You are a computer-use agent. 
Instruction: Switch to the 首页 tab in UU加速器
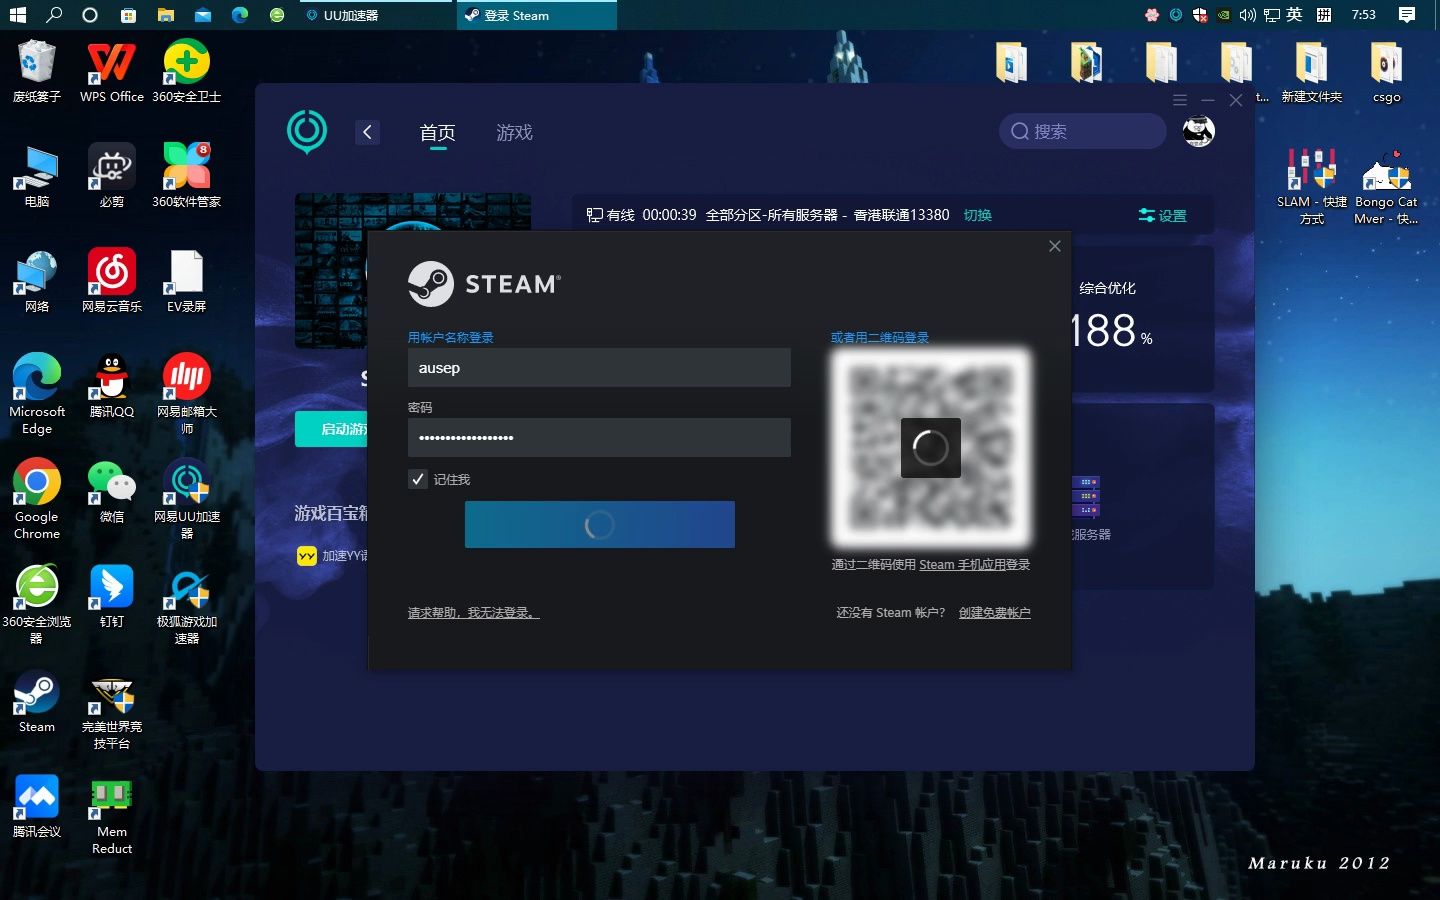point(436,131)
